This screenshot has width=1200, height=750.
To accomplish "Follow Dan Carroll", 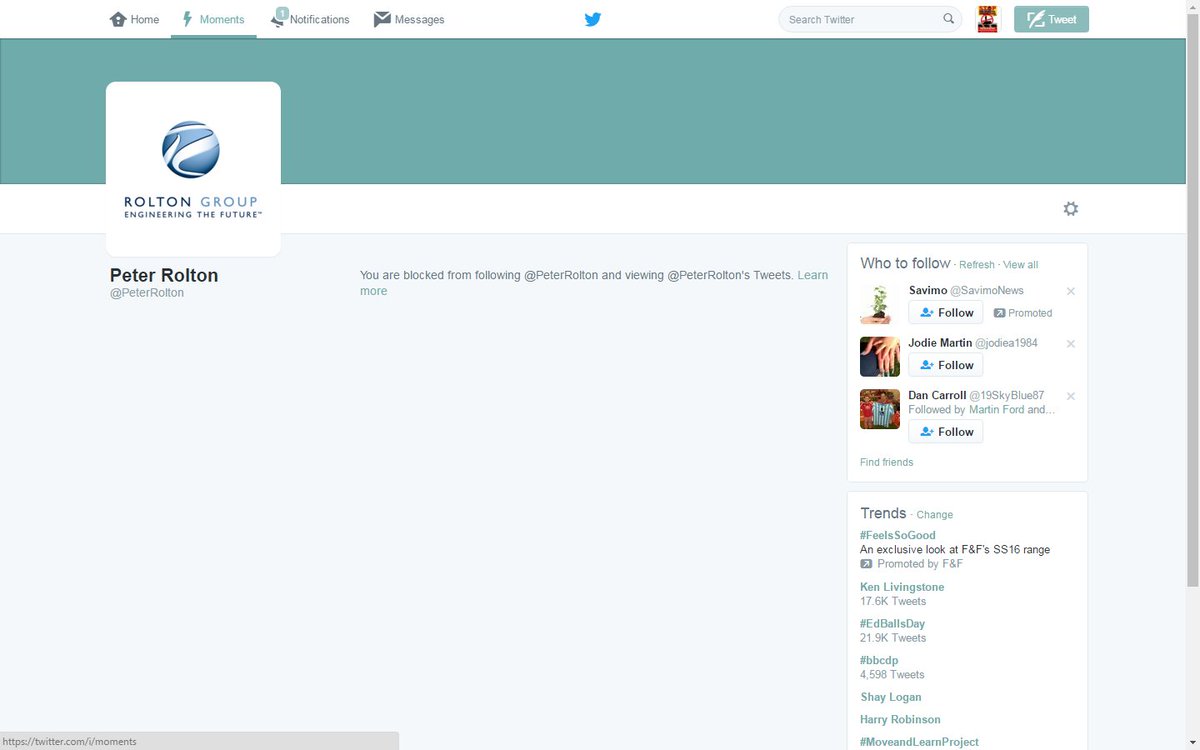I will (x=946, y=431).
